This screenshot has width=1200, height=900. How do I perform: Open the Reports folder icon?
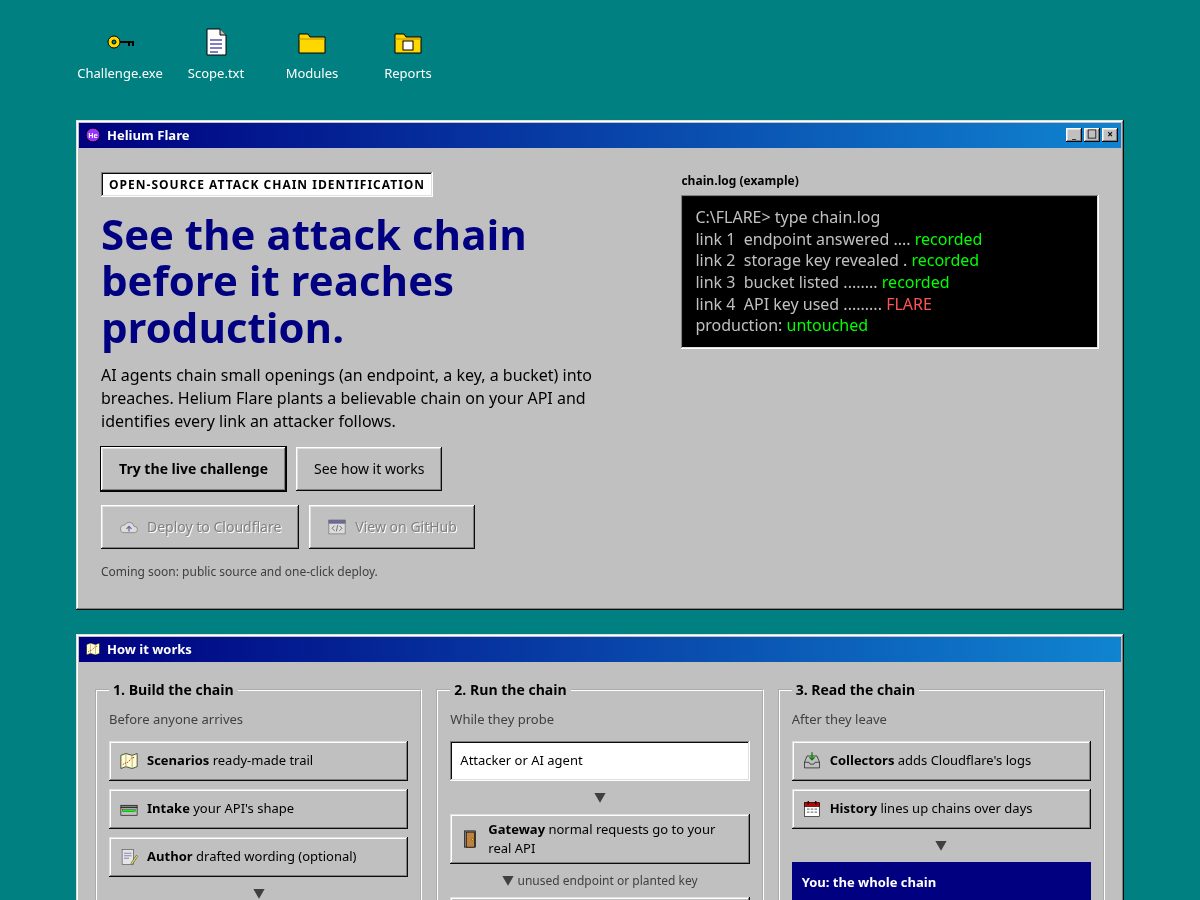tap(408, 56)
